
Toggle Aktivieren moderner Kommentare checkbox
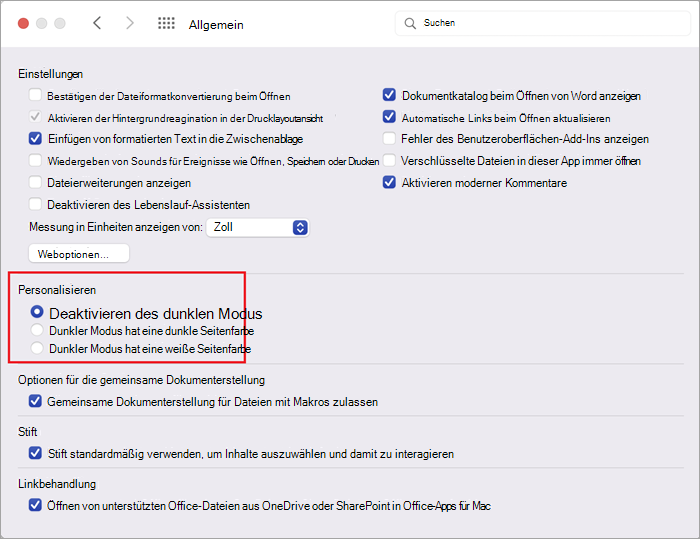click(x=389, y=182)
